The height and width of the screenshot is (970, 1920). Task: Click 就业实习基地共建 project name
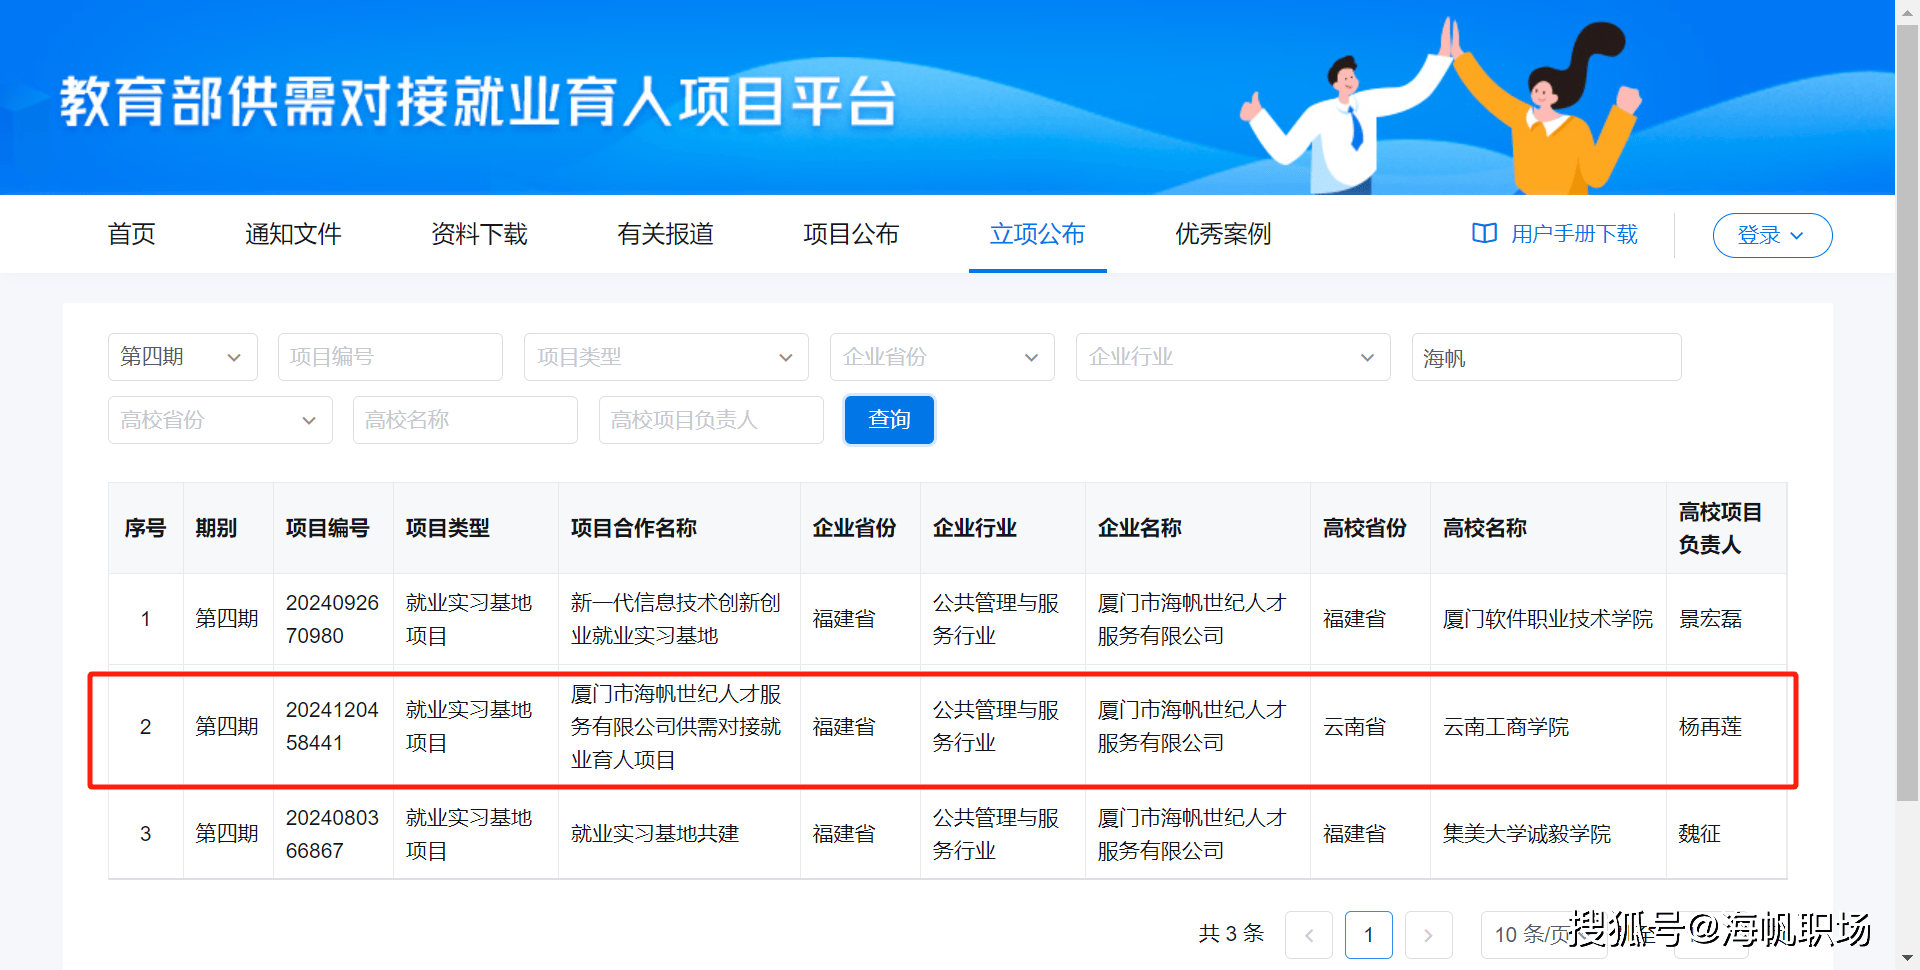coord(655,834)
